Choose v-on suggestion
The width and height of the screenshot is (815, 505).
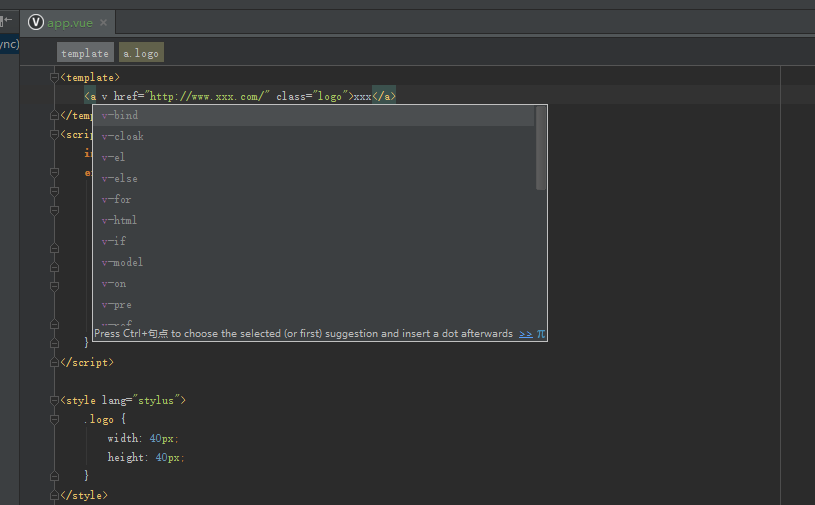point(314,284)
